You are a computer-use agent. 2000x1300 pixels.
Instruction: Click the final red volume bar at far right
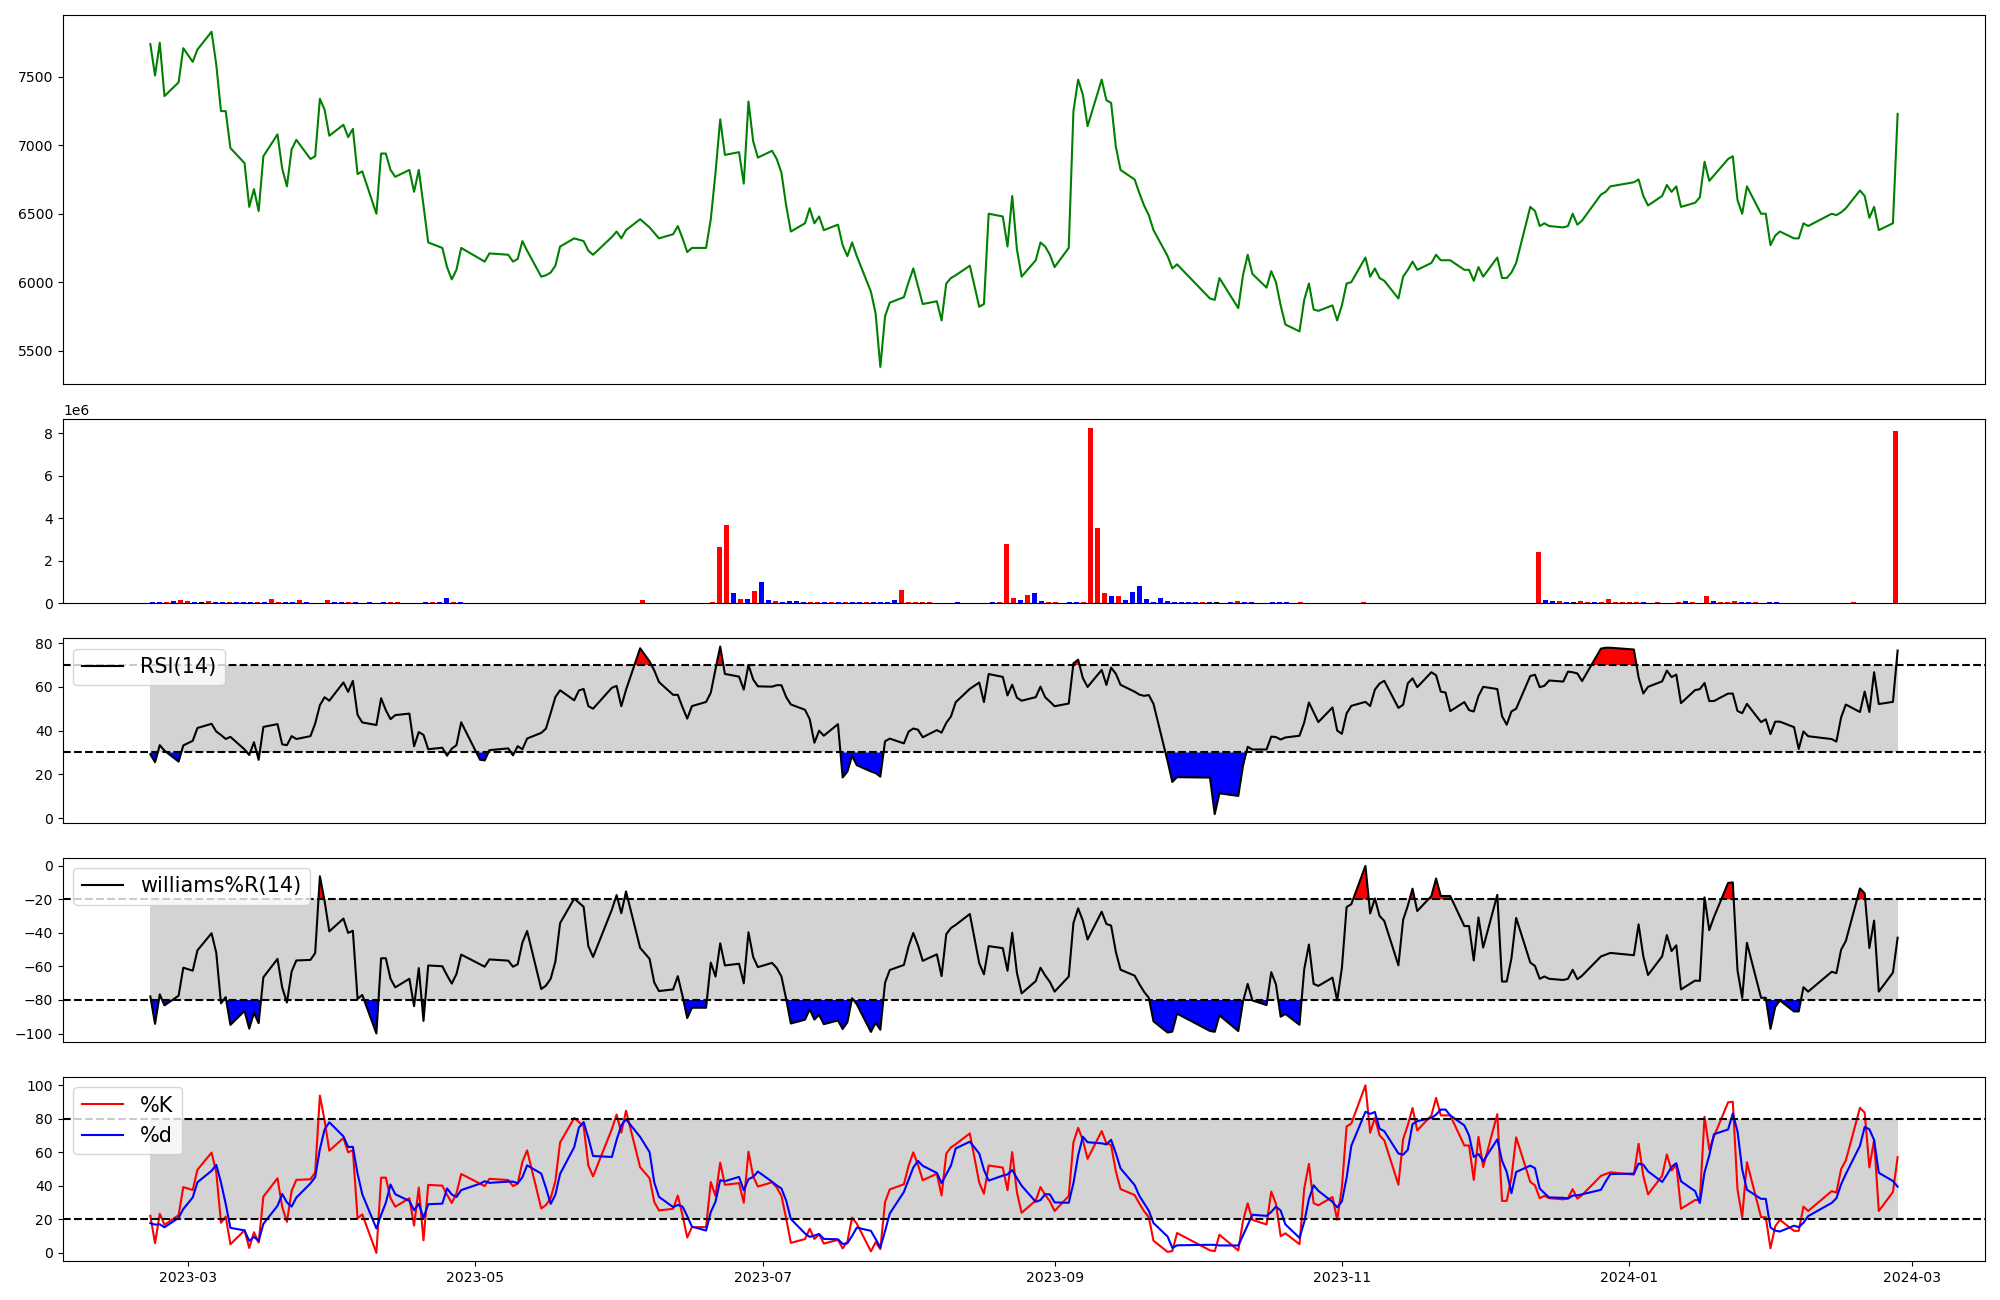[x=1895, y=517]
